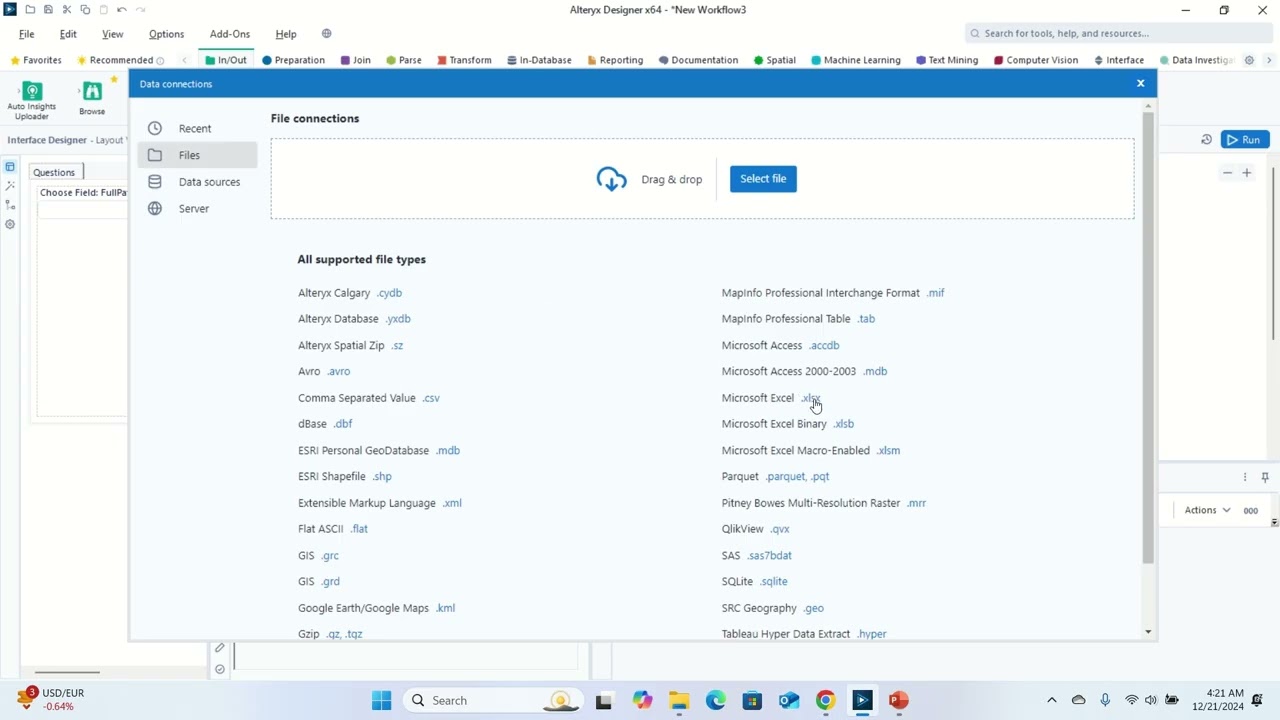Save the workflow with the disk icon
The height and width of the screenshot is (720, 1280).
click(48, 10)
